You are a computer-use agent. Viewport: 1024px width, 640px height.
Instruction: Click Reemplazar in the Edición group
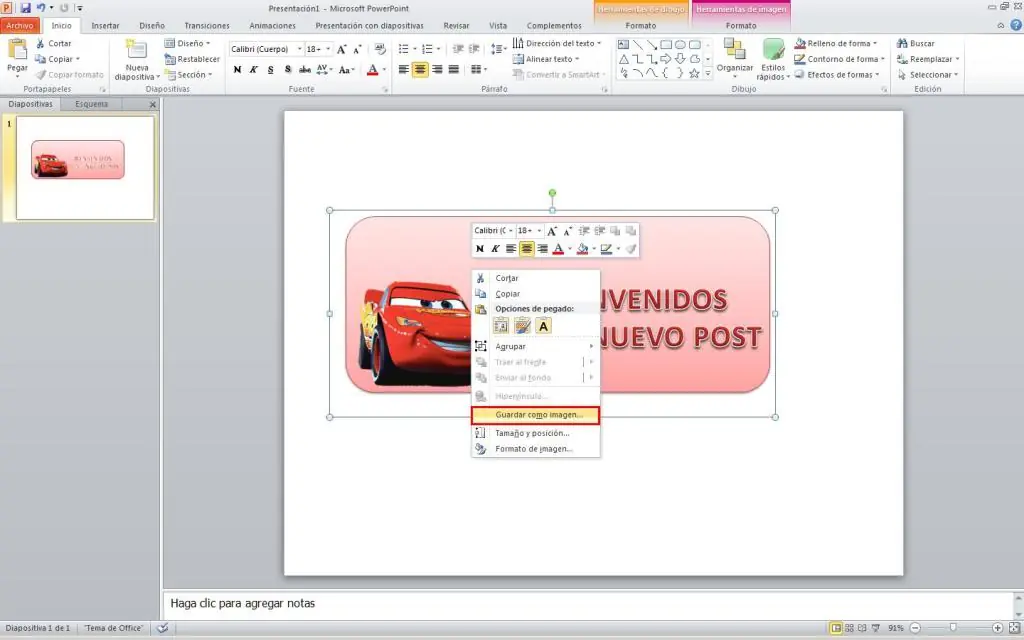tap(929, 59)
